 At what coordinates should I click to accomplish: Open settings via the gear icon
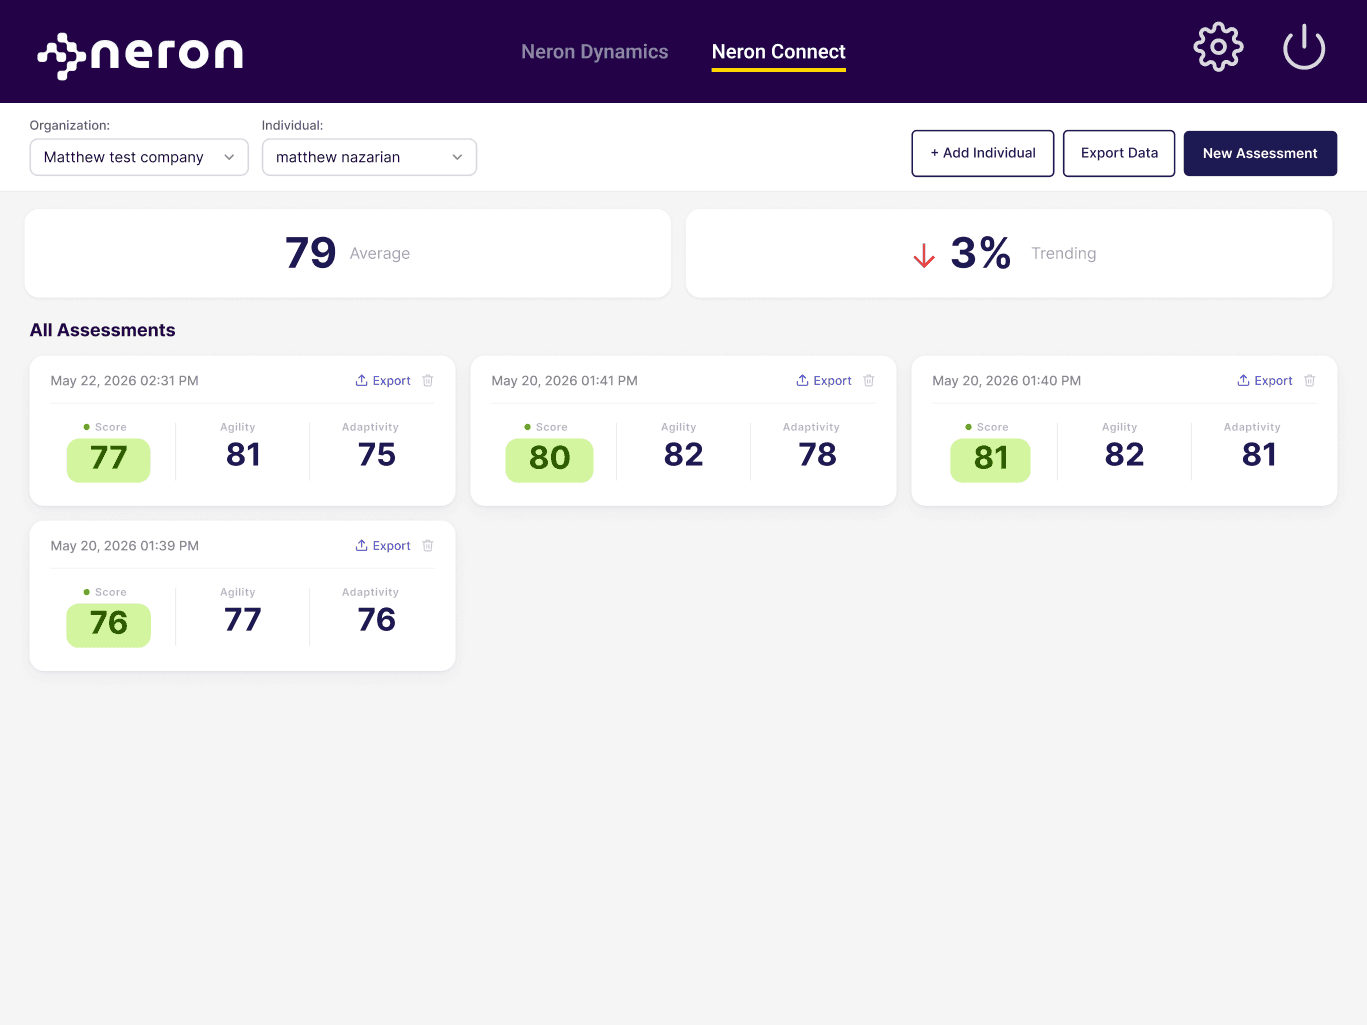(1218, 47)
